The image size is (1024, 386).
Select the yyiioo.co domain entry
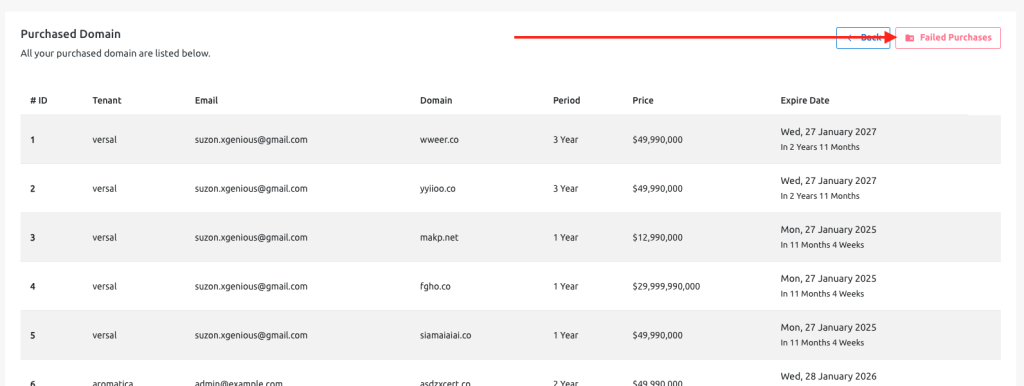(x=438, y=188)
